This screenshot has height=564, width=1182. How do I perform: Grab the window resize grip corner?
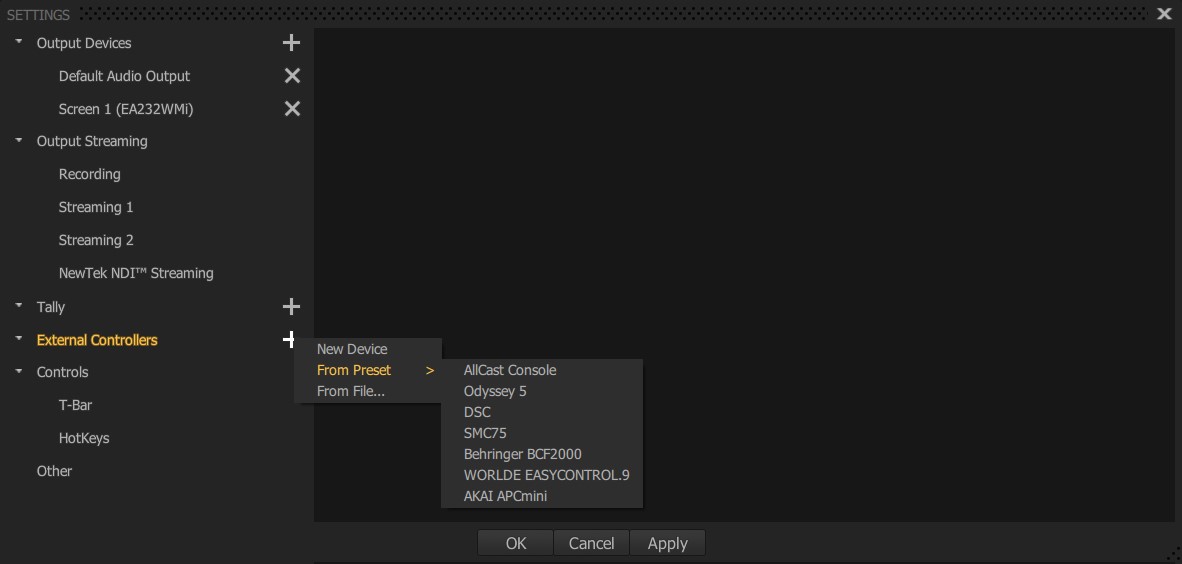1173,556
